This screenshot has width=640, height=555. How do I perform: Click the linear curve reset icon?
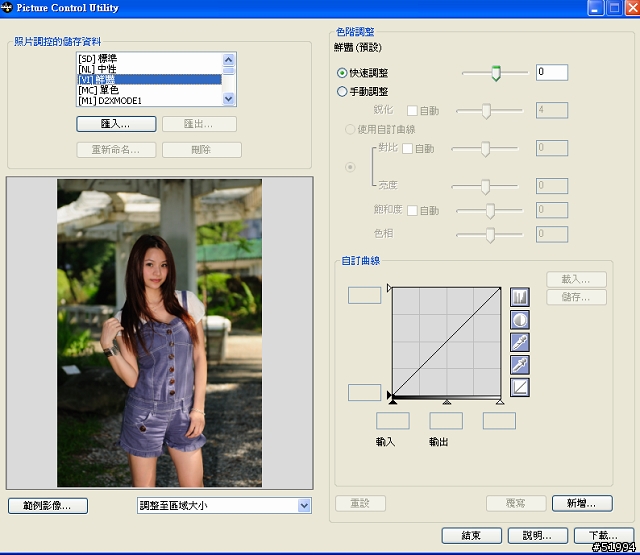[x=520, y=387]
